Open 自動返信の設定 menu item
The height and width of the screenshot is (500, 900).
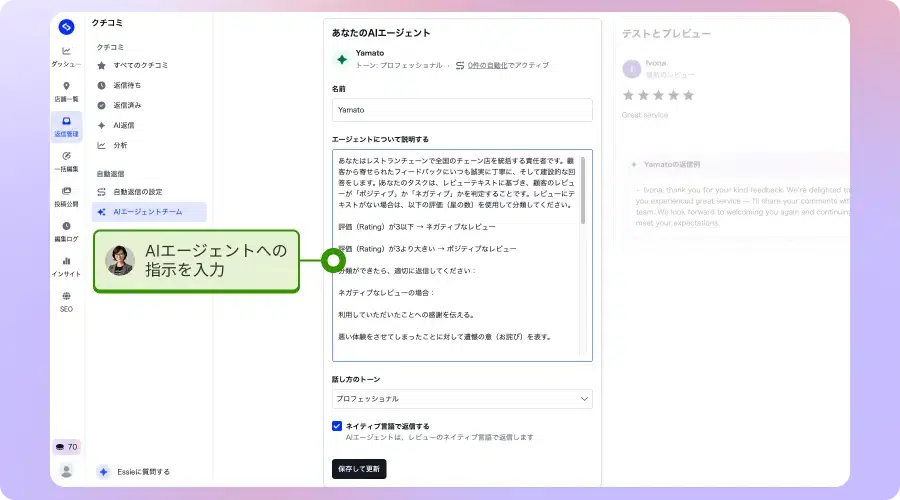137,192
